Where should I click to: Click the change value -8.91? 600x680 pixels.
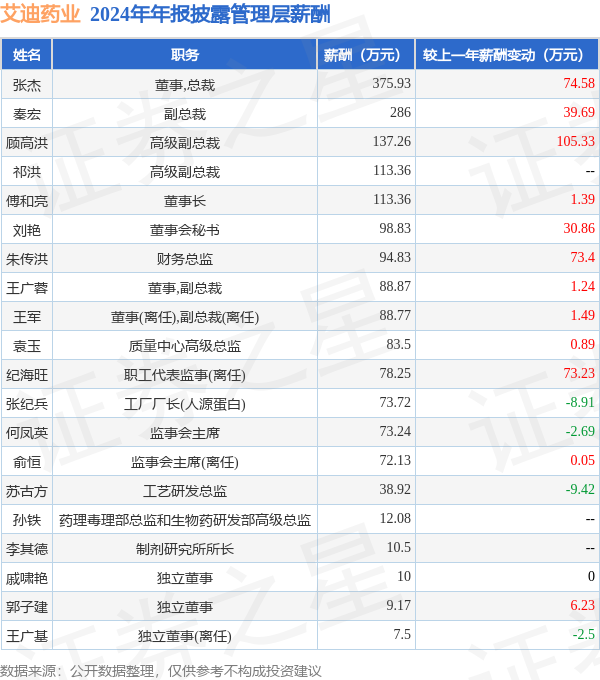point(580,402)
